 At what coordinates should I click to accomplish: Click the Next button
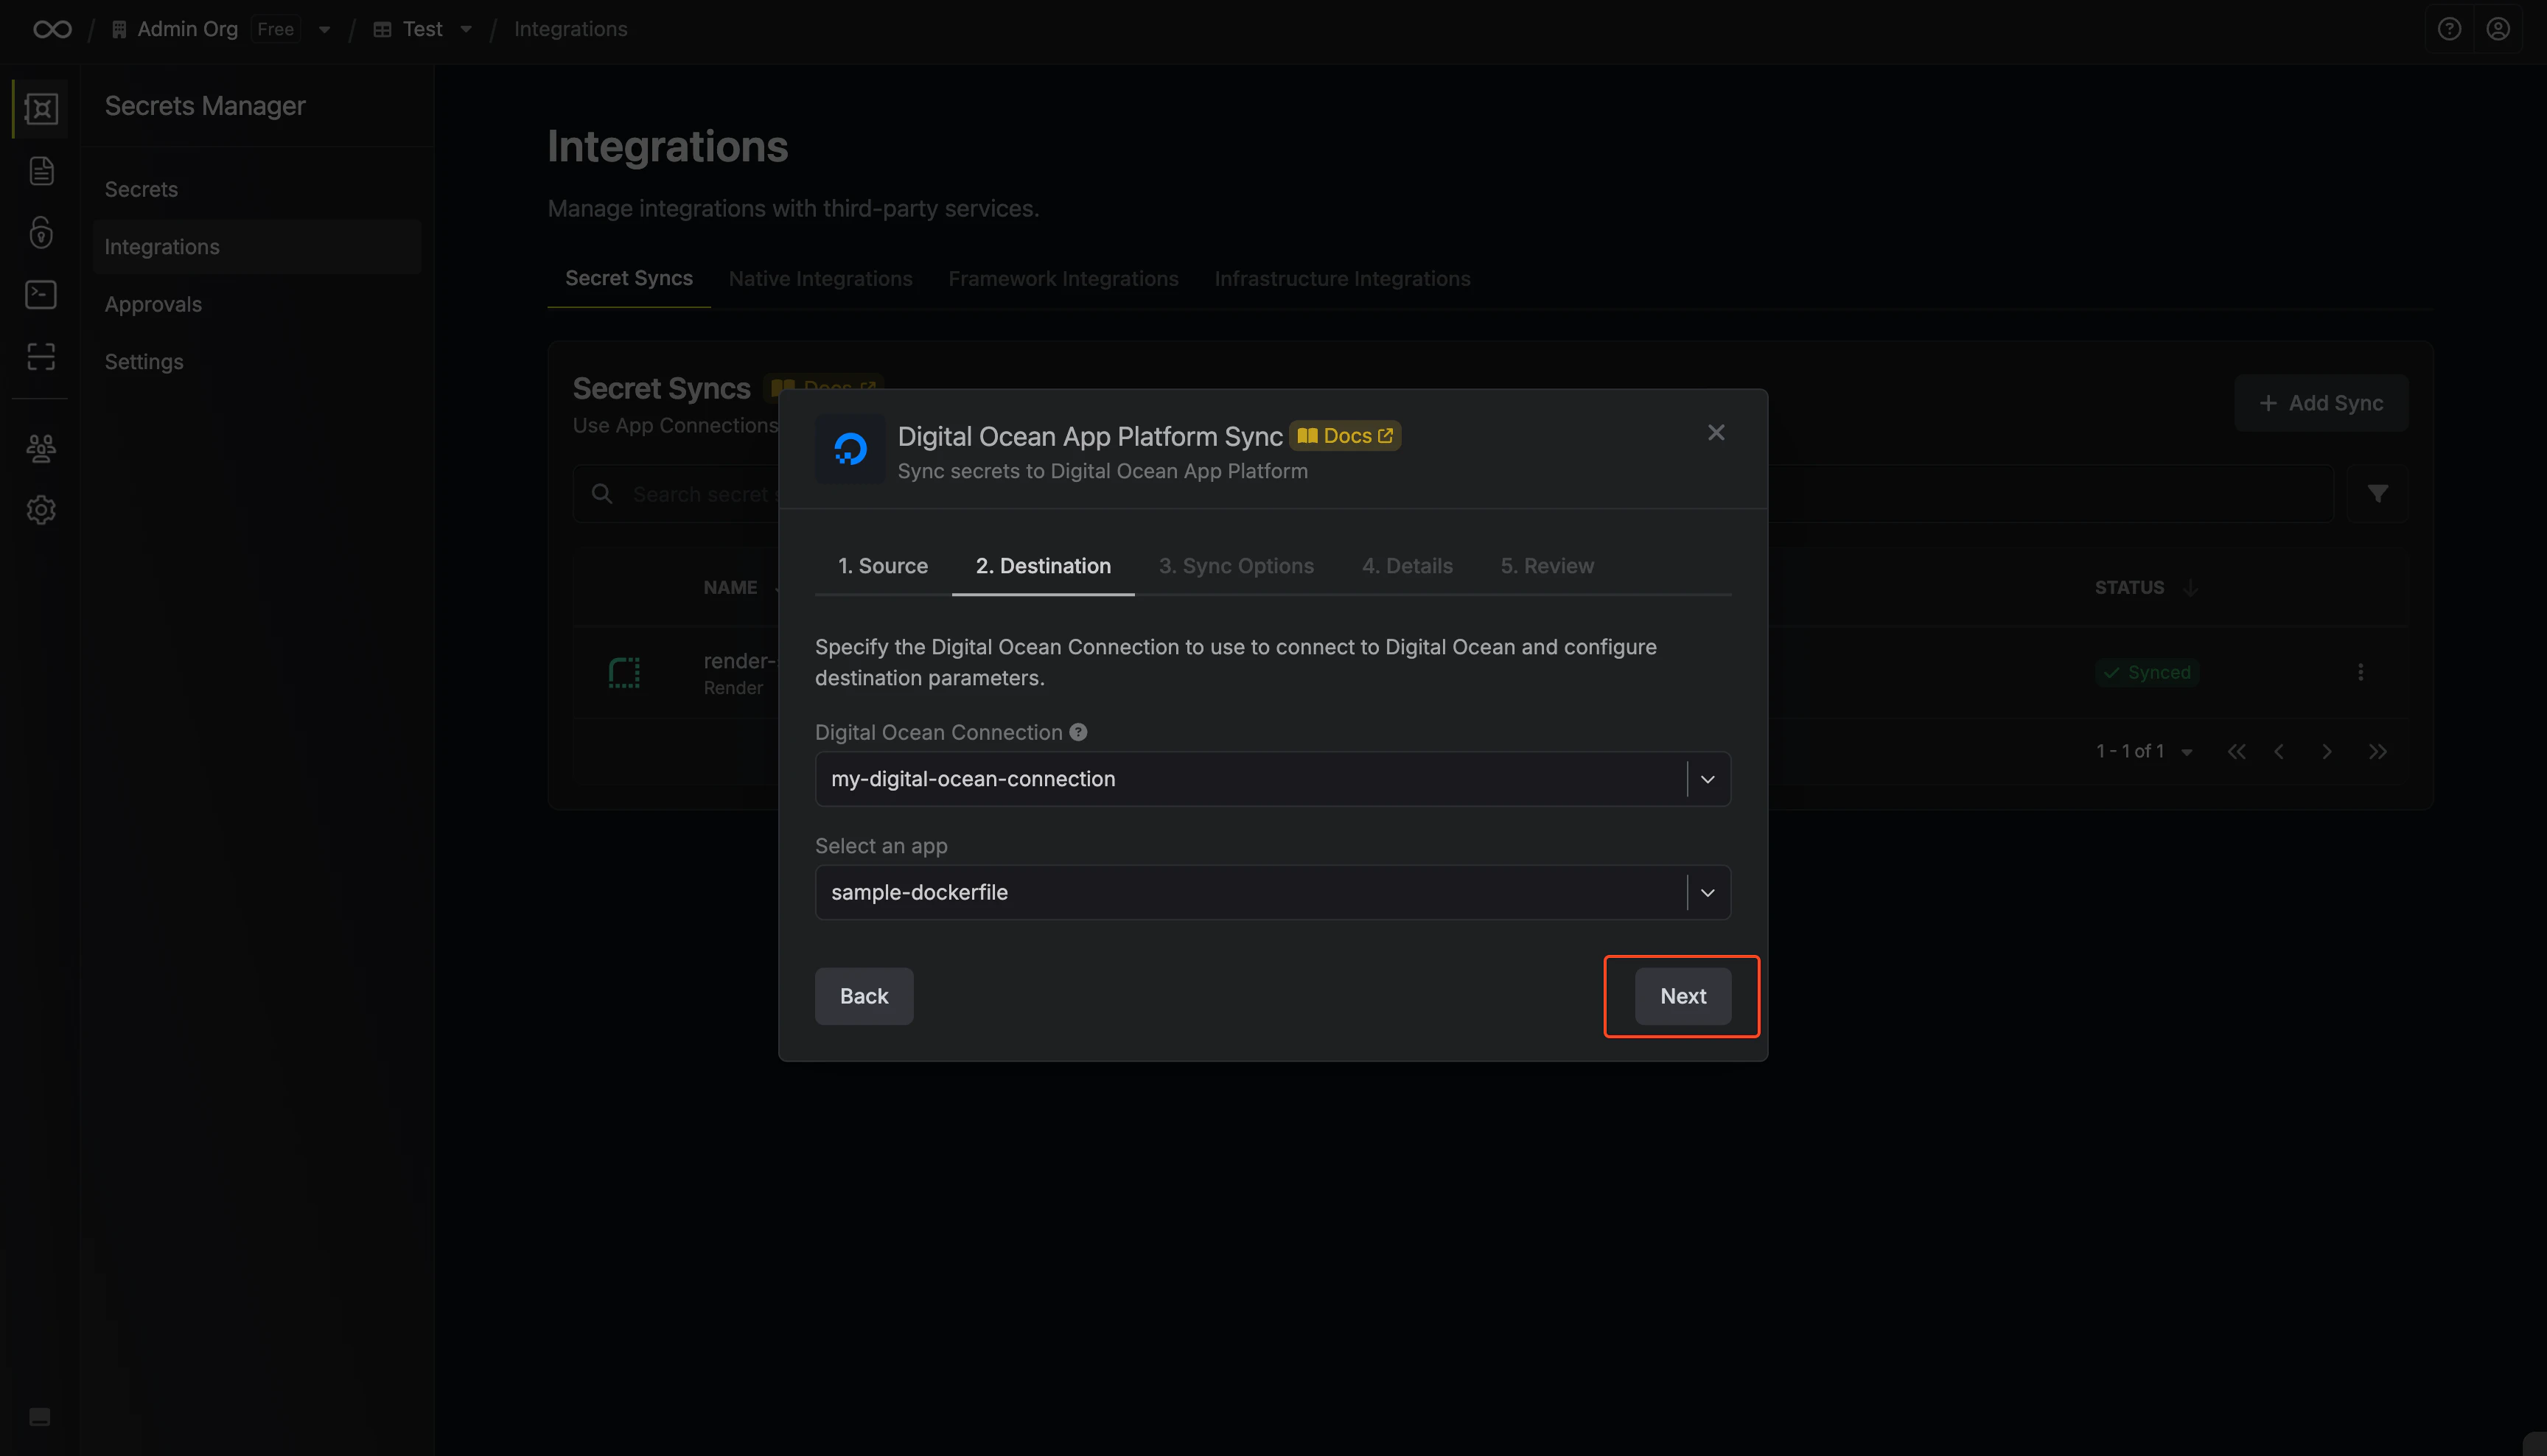(1683, 996)
